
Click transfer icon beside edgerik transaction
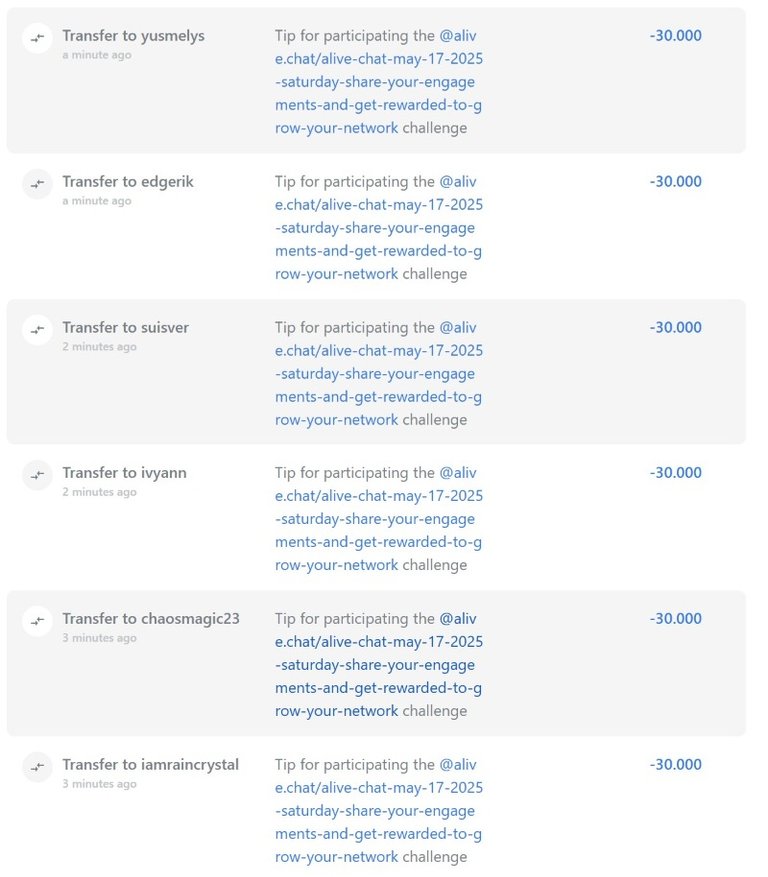coord(37,184)
